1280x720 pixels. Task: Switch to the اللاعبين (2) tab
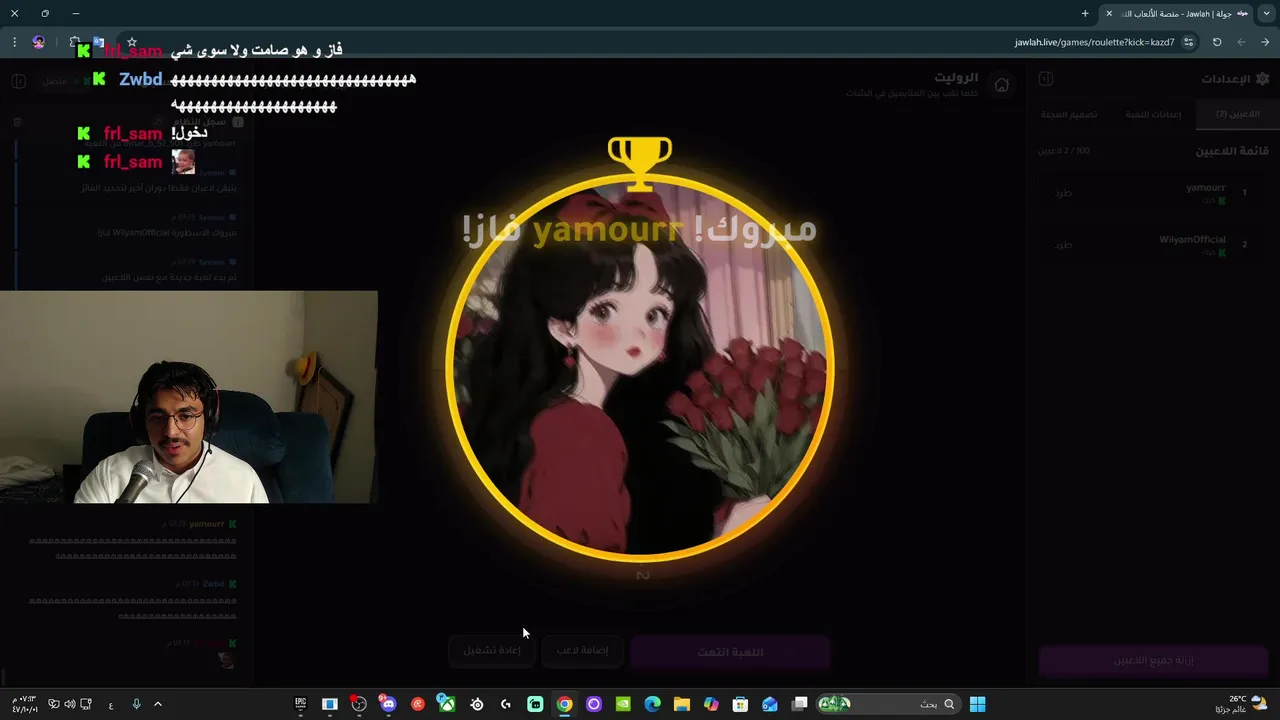point(1237,114)
